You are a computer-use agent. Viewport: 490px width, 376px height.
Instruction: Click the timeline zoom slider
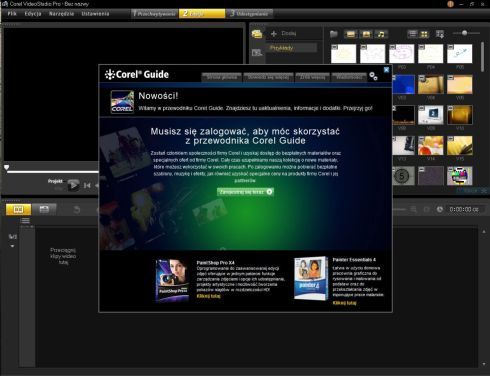(x=399, y=209)
